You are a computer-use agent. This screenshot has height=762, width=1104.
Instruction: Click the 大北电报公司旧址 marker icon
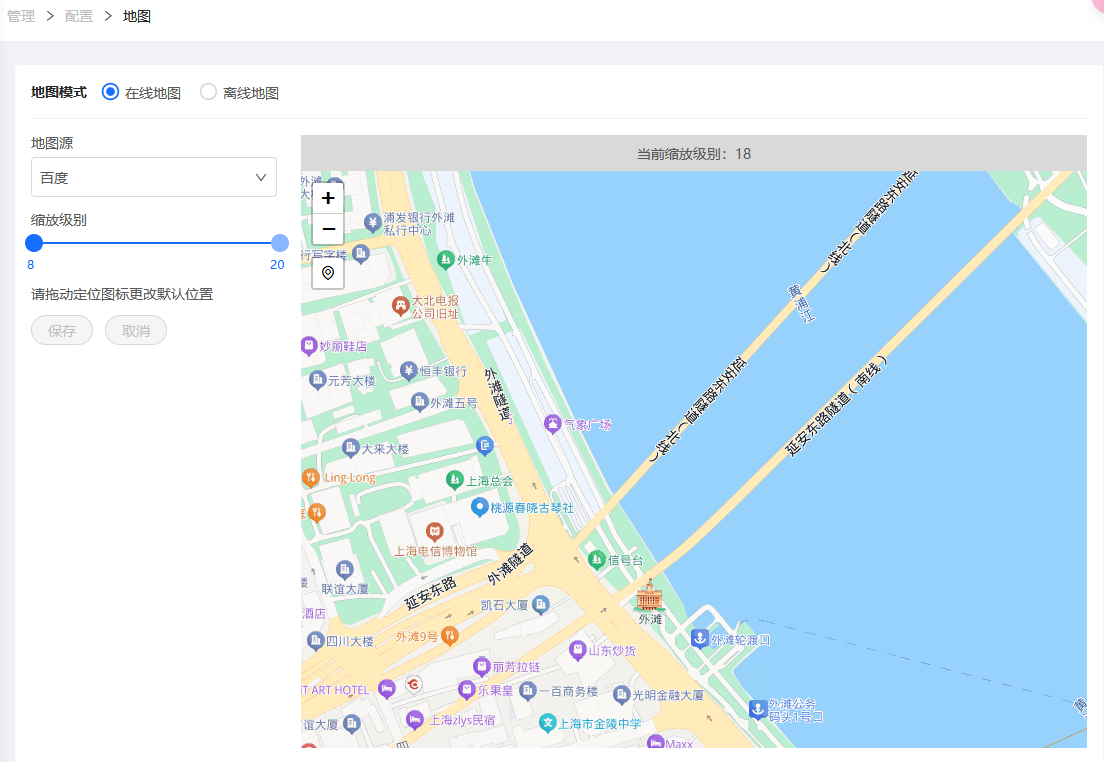click(x=401, y=306)
